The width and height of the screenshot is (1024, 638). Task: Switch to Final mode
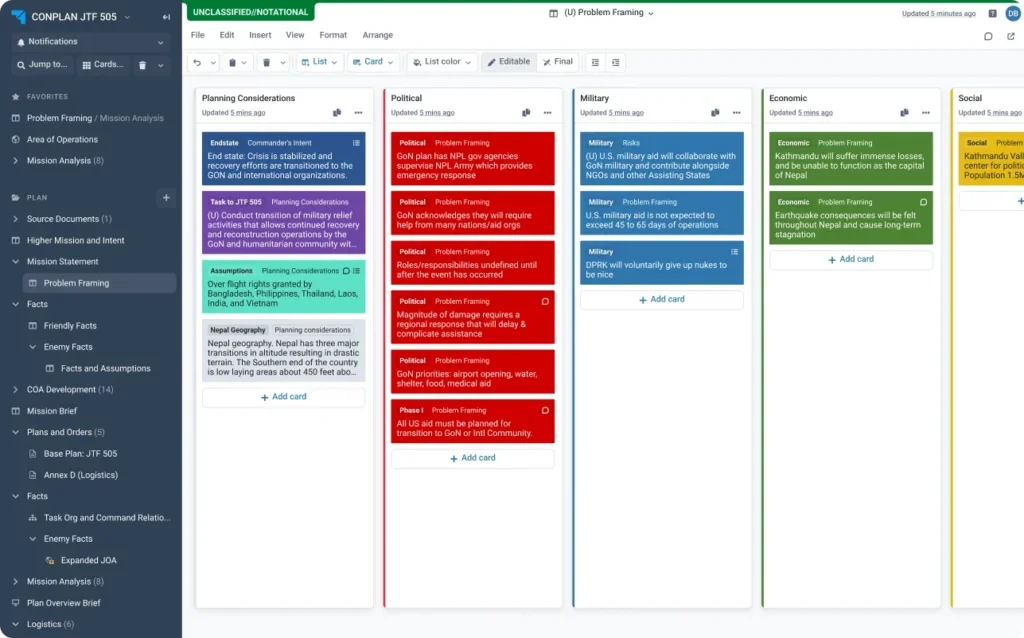558,62
